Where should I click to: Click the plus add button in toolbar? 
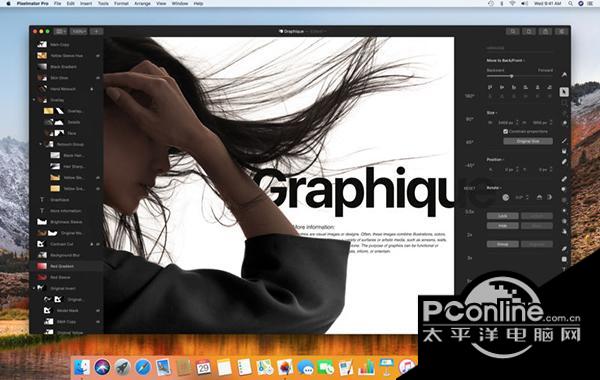[96, 31]
